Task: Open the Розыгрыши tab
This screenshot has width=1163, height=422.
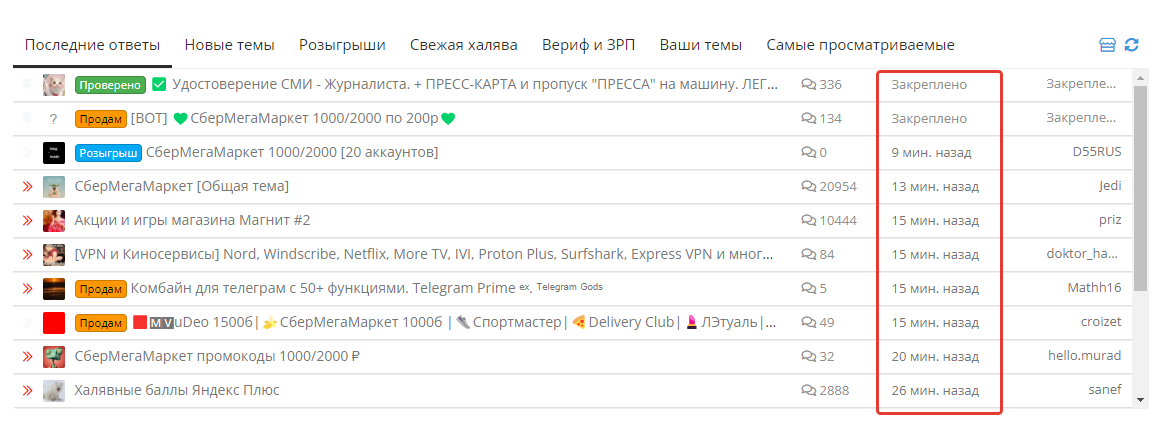Action: [342, 45]
